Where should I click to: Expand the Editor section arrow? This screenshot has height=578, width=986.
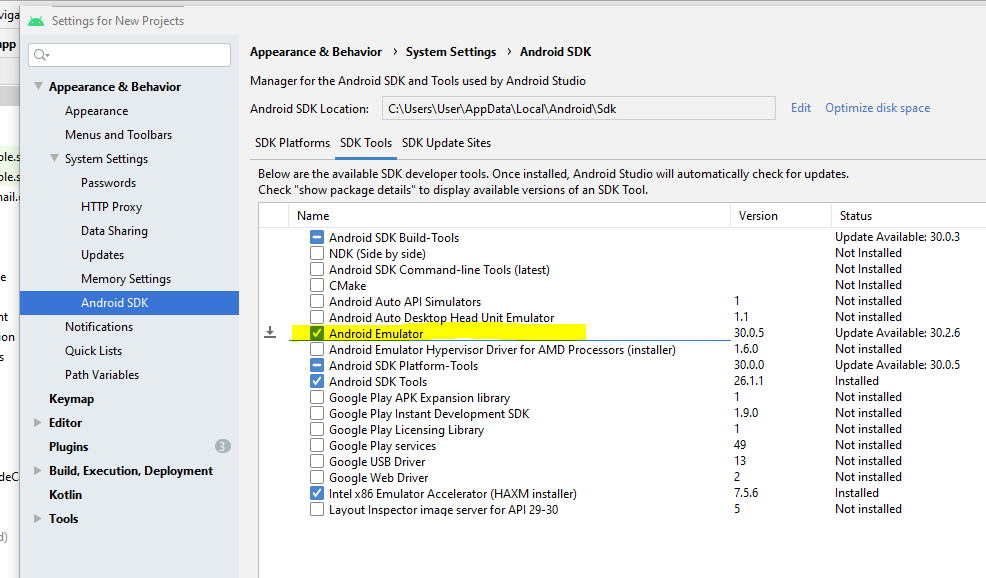[38, 423]
